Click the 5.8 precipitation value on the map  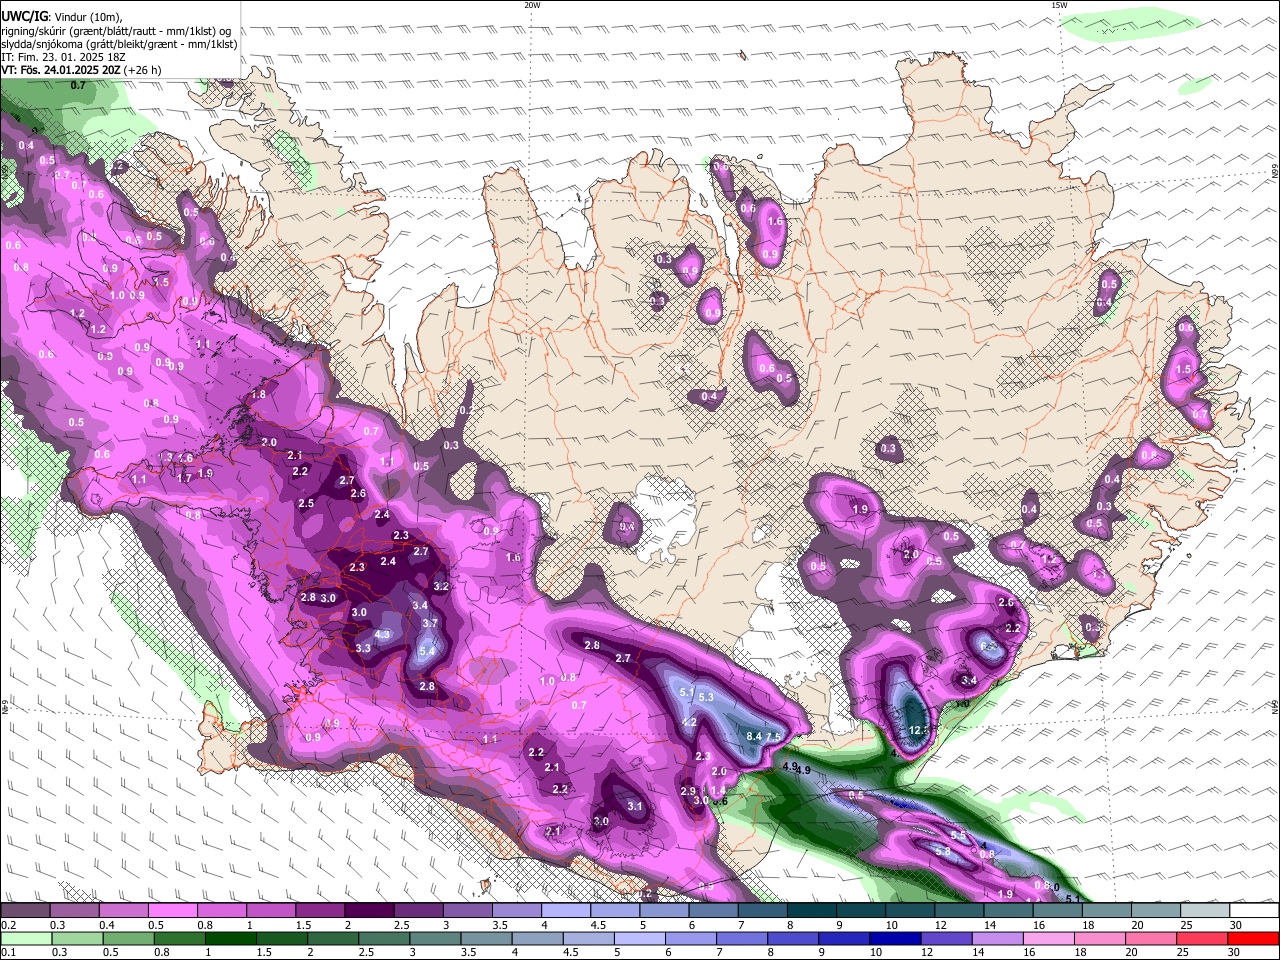tap(942, 852)
